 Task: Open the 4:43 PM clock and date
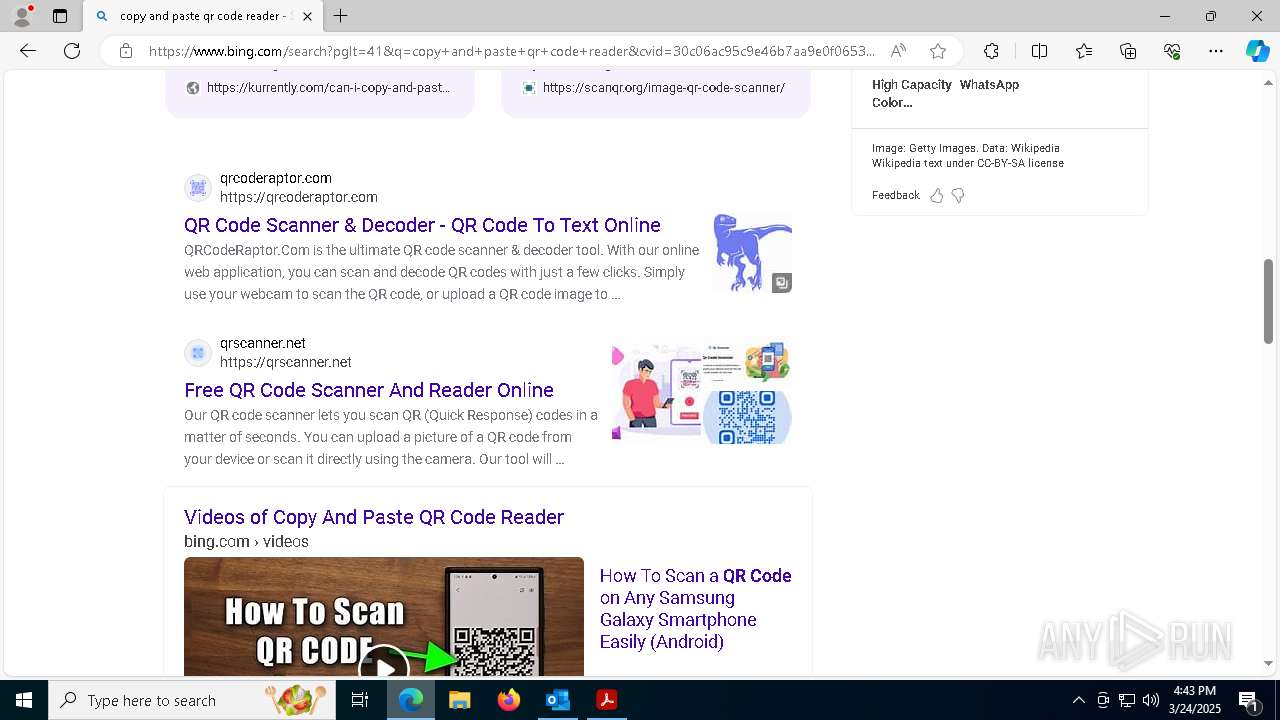click(x=1194, y=700)
